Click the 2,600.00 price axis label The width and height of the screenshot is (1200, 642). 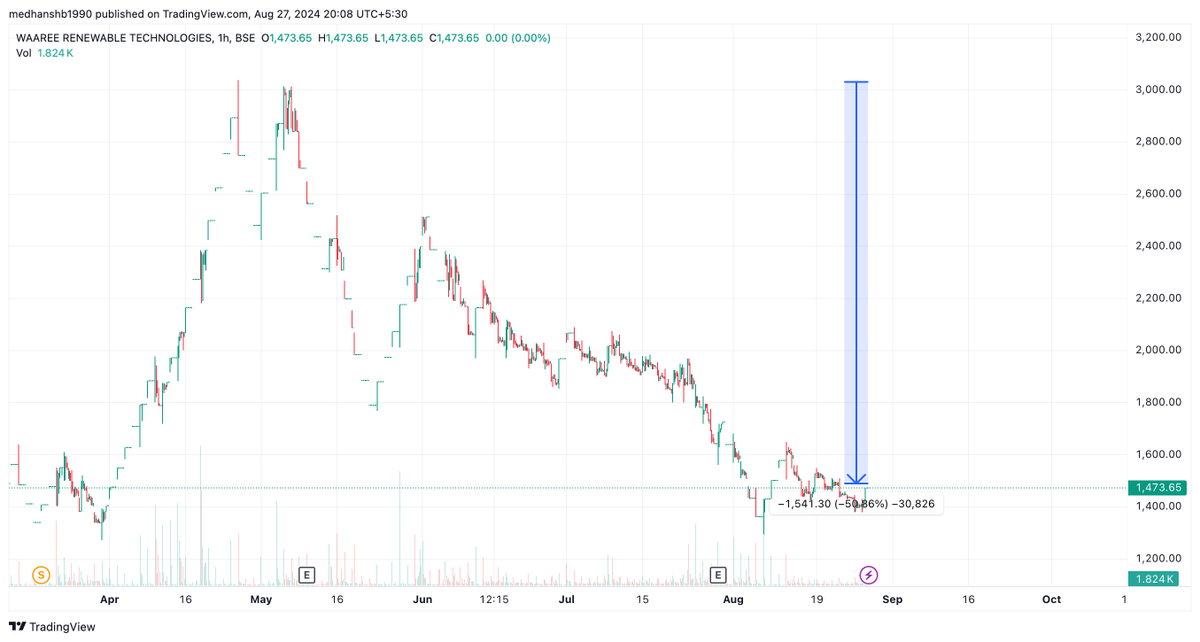1159,193
